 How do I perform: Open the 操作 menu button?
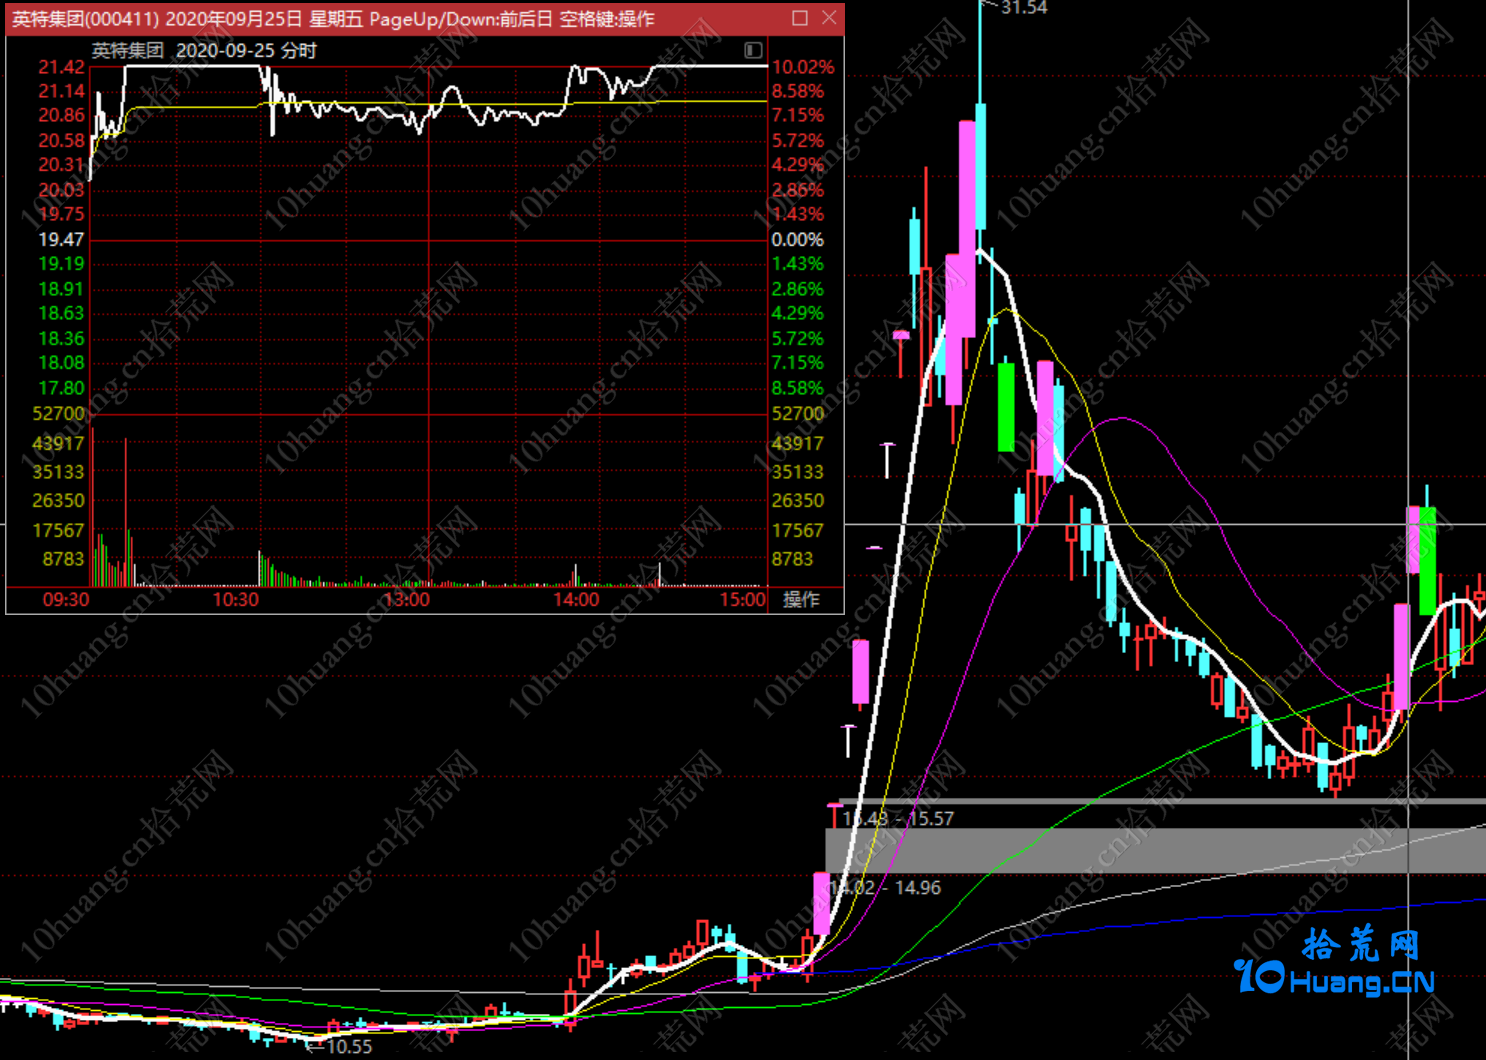point(802,599)
